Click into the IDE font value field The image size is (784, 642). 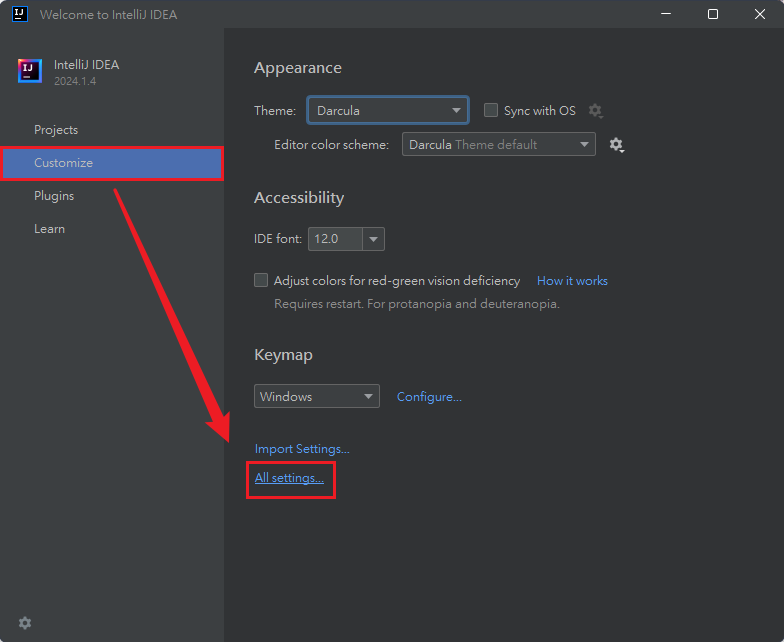[x=336, y=239]
